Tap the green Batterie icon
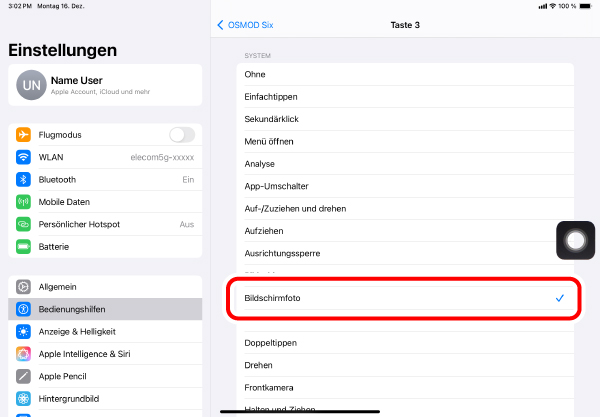Viewport: 600px width, 417px height. tap(23, 247)
